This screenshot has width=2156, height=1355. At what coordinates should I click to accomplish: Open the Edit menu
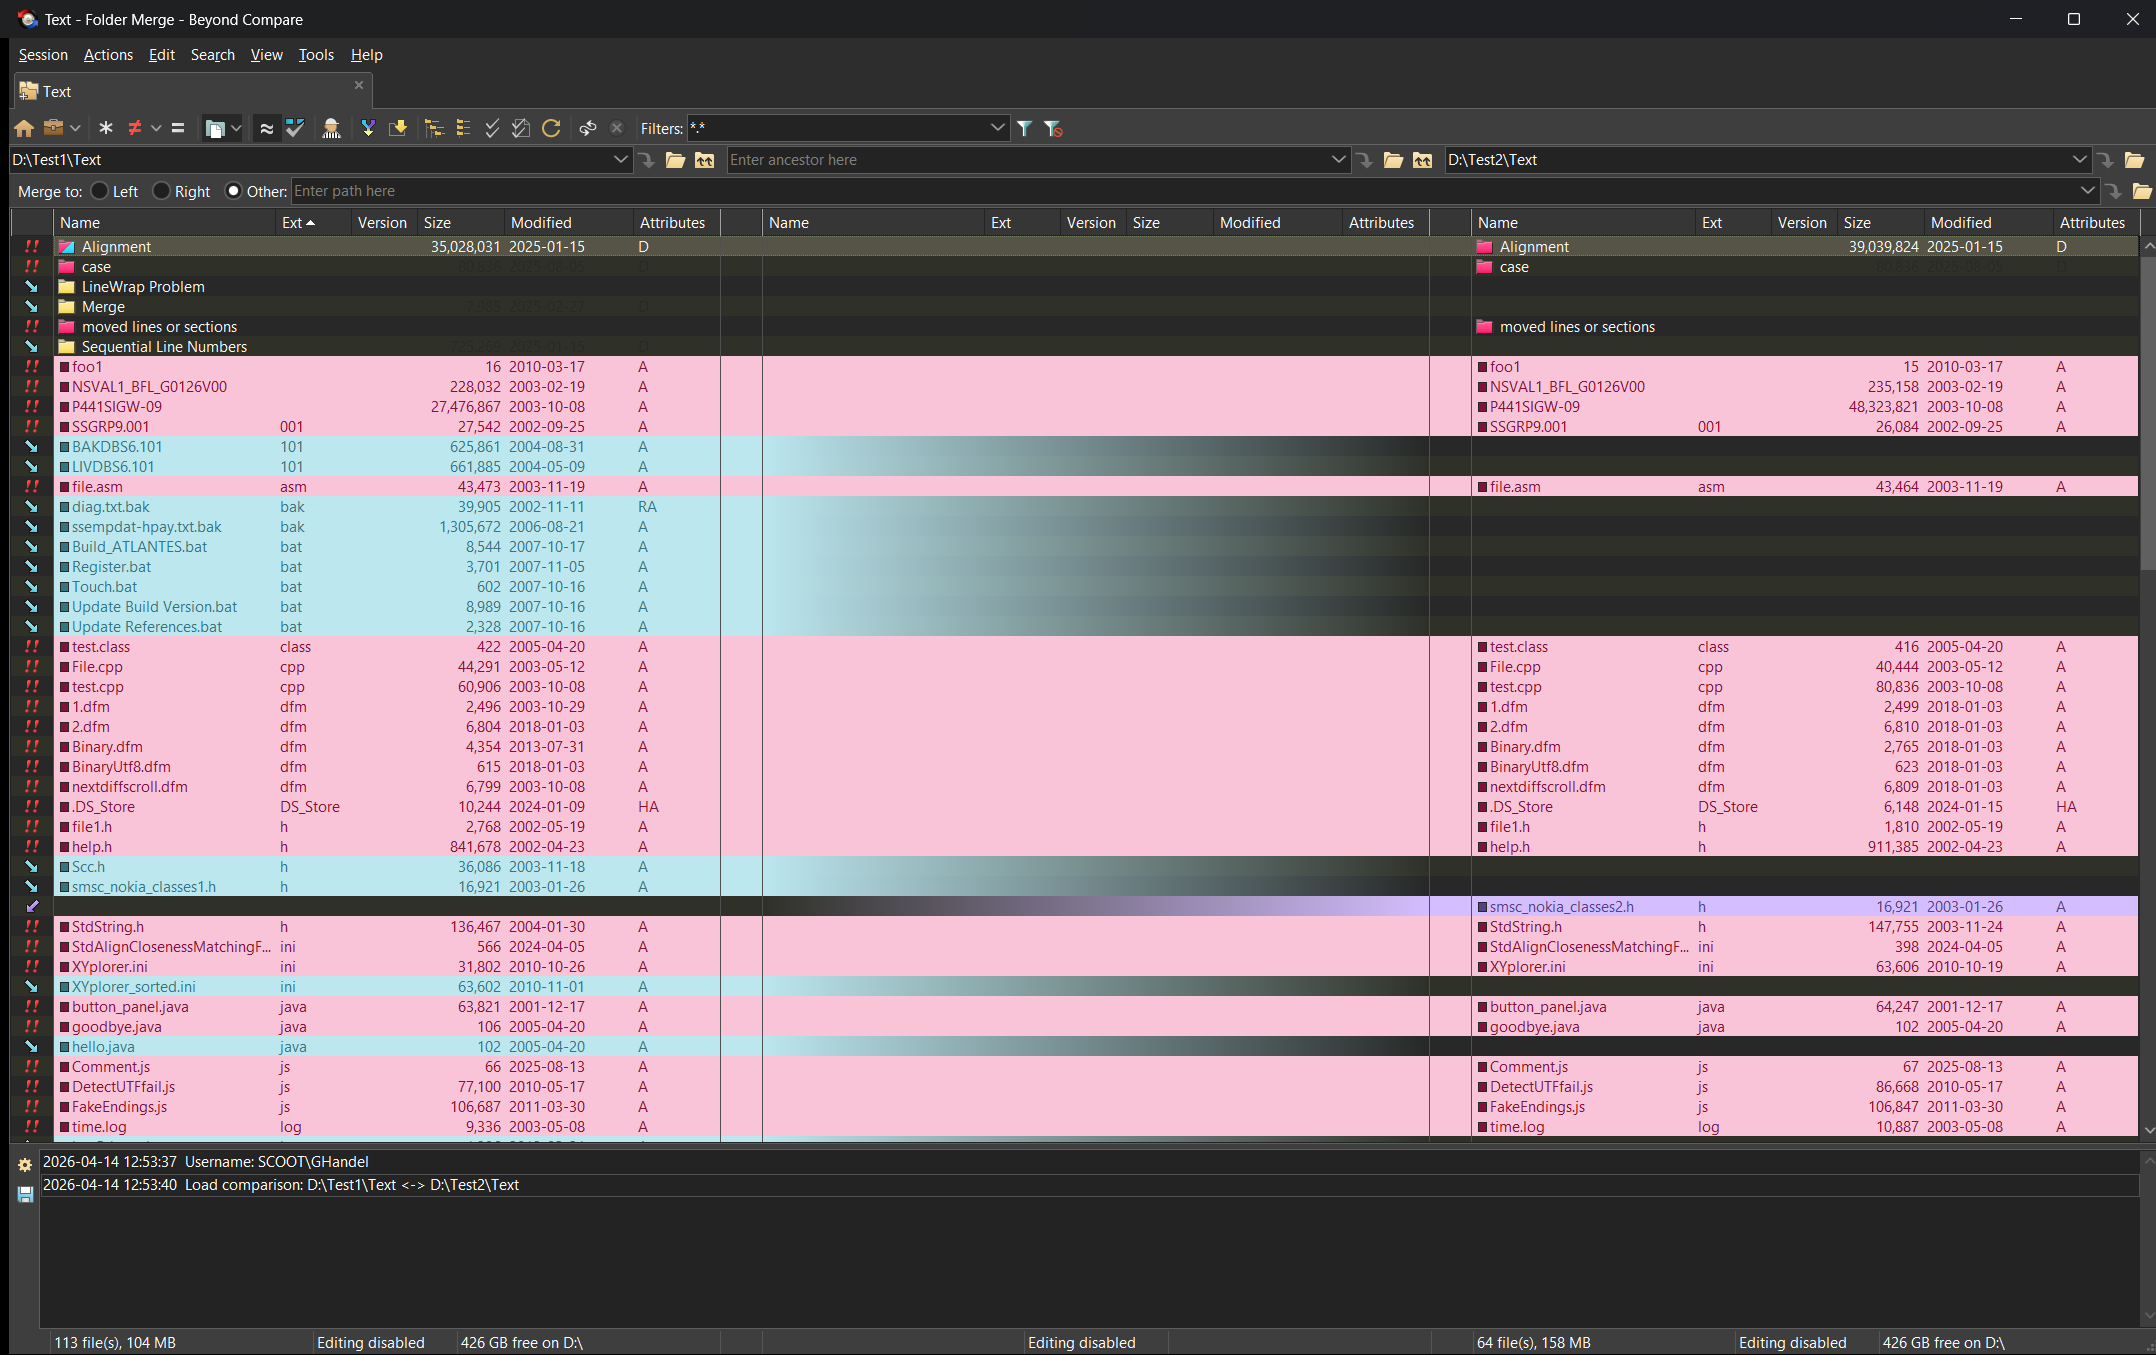pos(161,55)
